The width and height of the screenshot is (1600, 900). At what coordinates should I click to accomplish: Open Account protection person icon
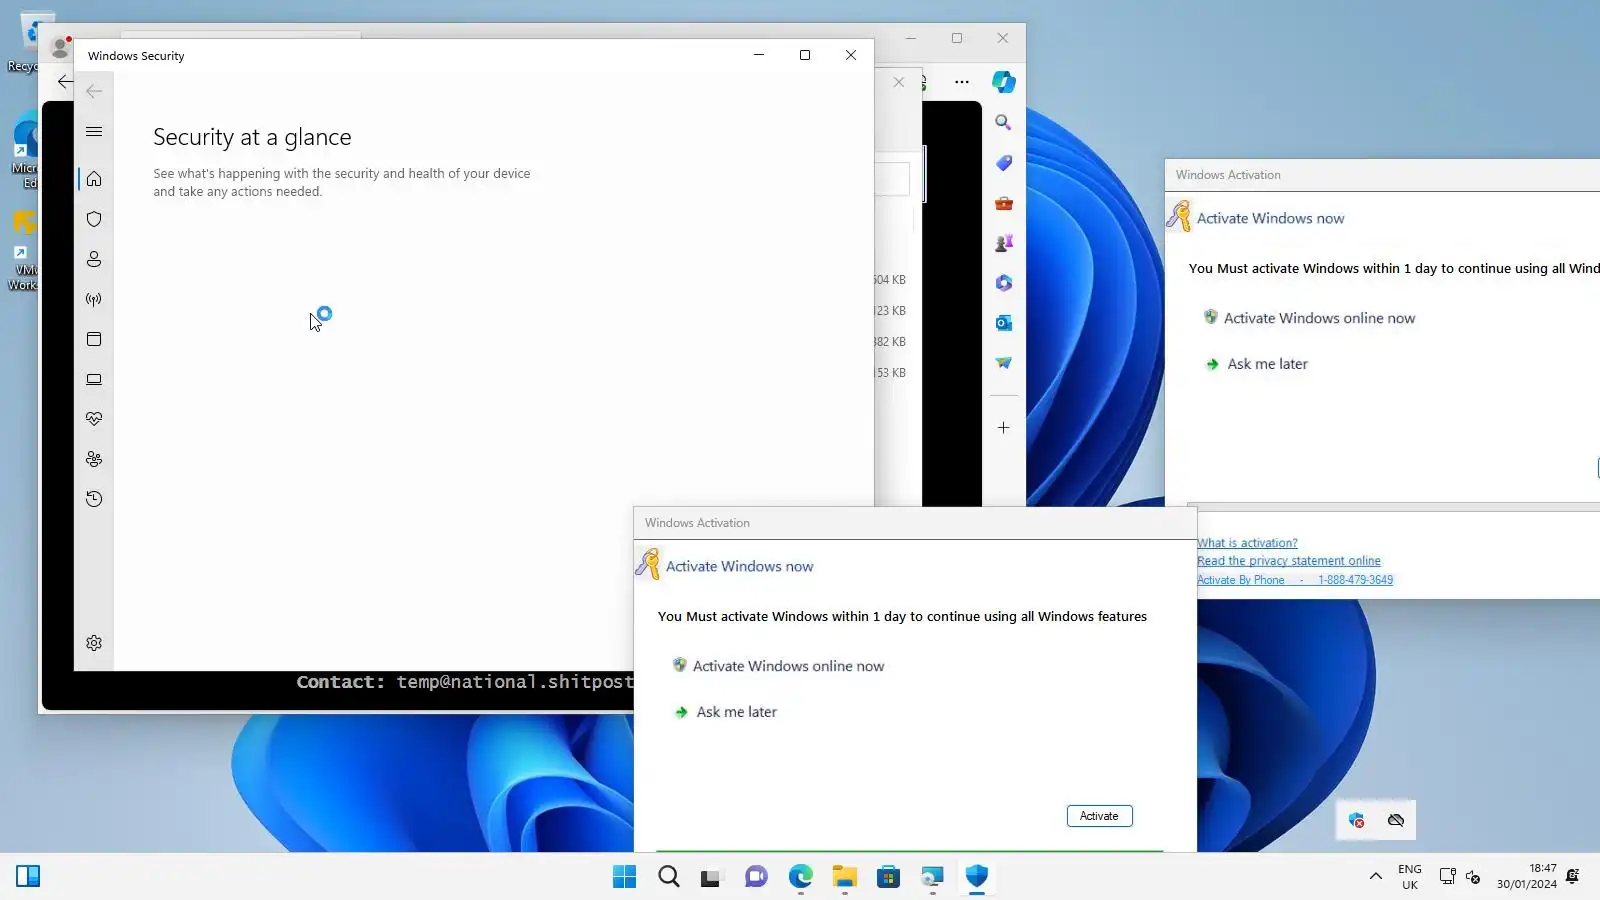[94, 259]
